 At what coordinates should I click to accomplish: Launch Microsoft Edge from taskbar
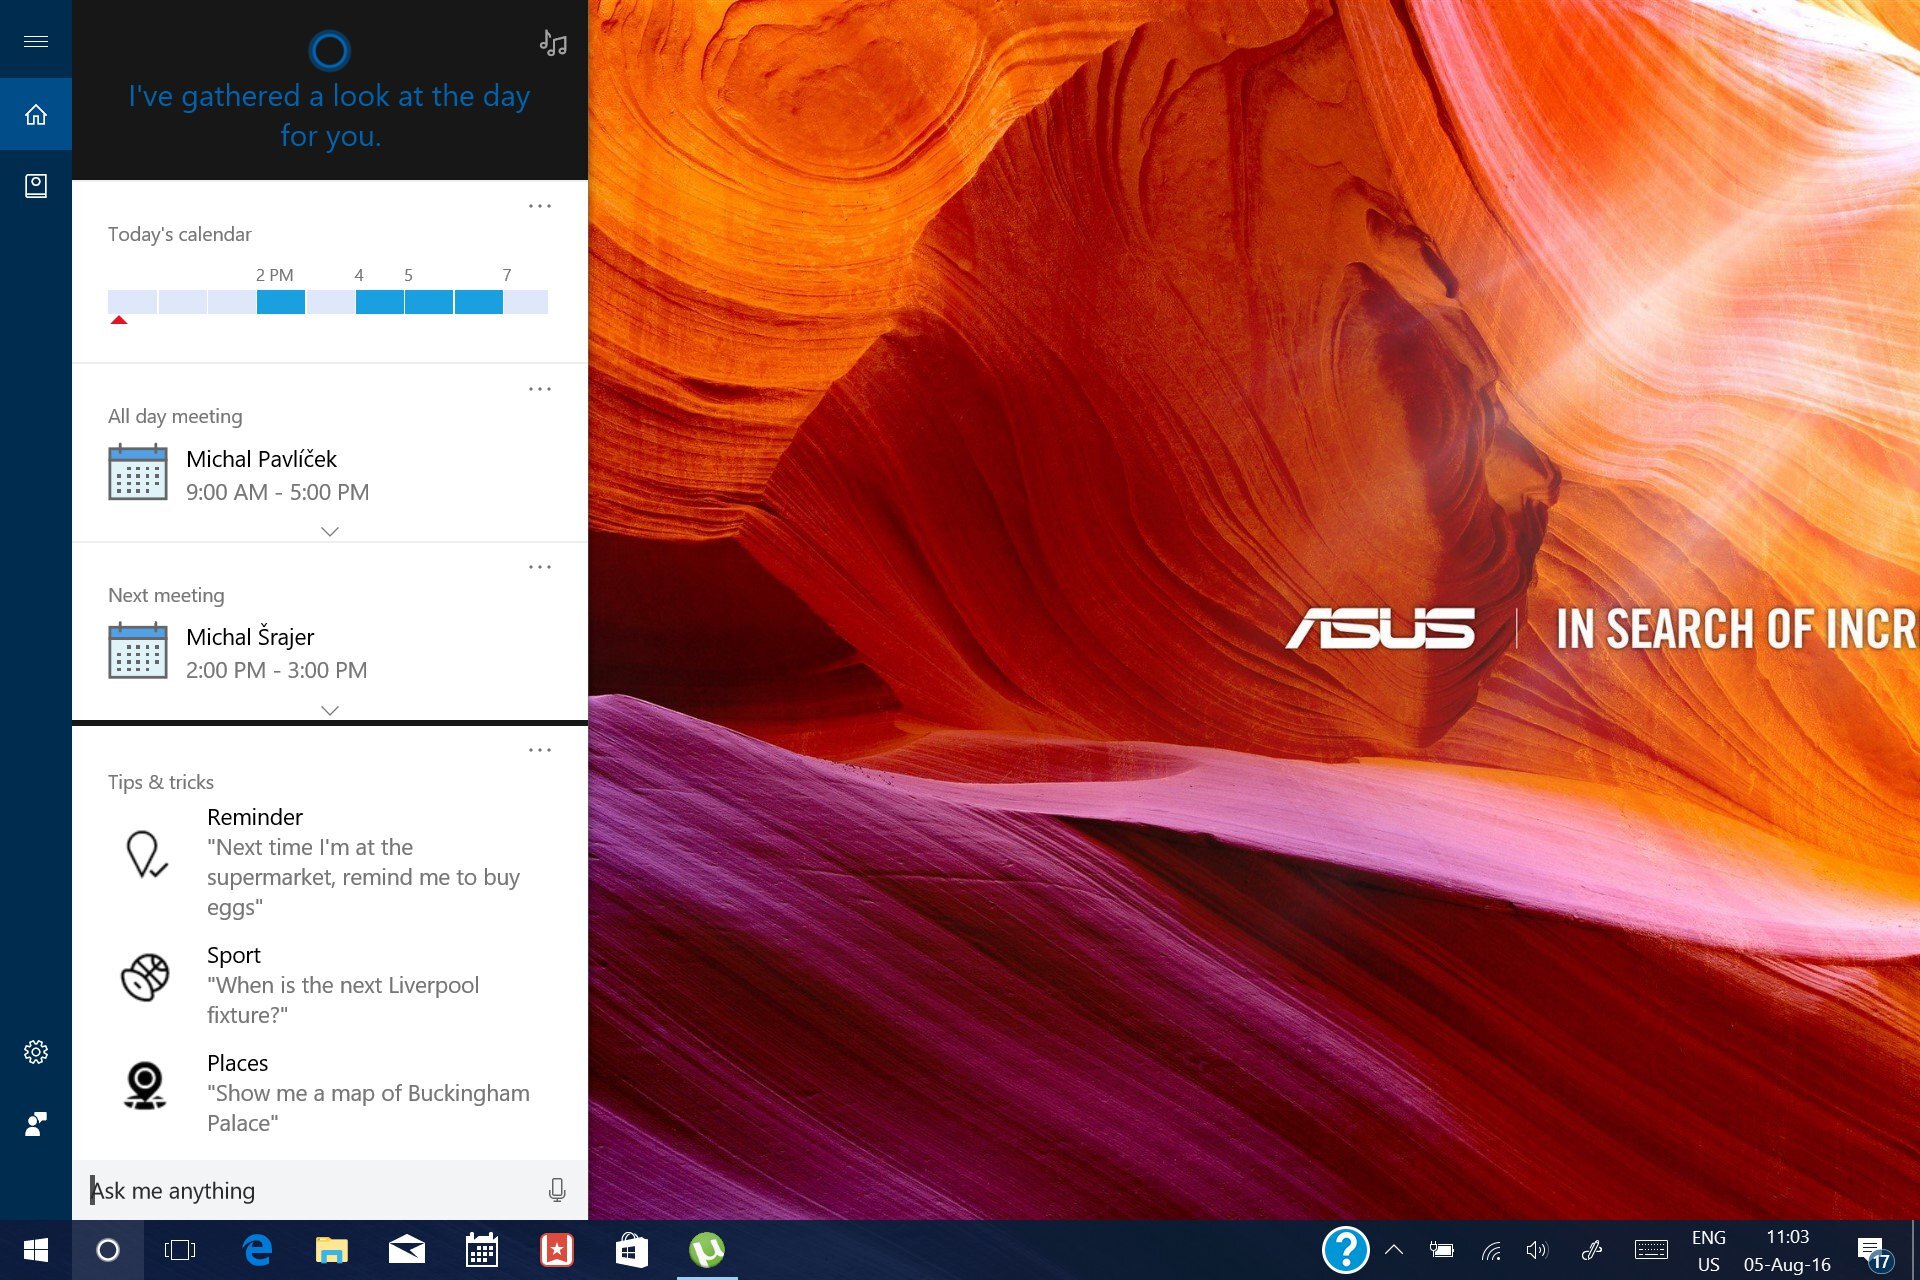click(257, 1250)
